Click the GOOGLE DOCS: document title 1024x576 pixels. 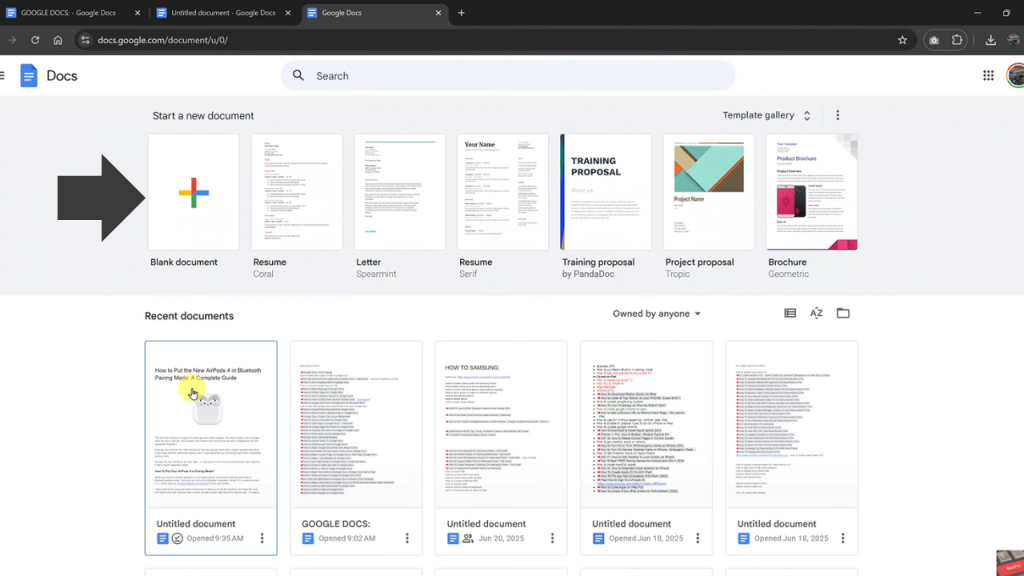336,524
